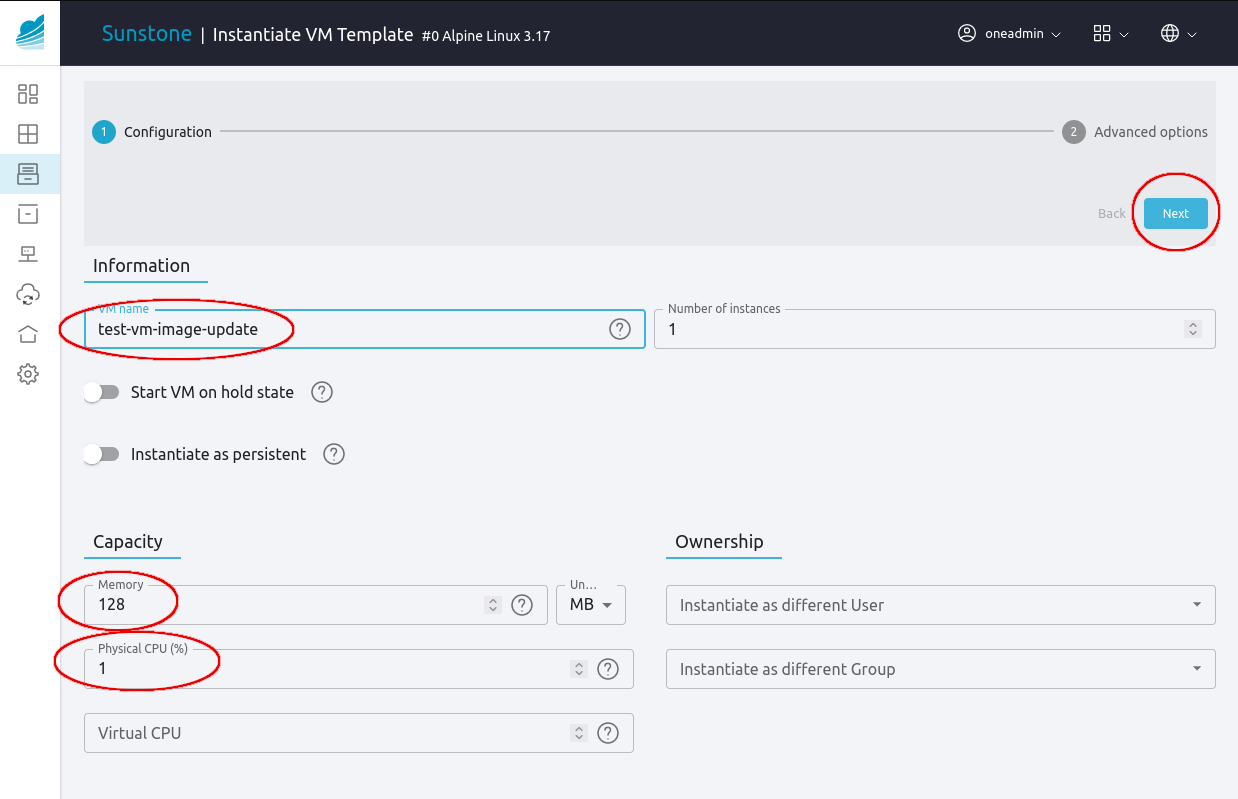
Task: Open the oneadmin user menu
Action: [1009, 33]
